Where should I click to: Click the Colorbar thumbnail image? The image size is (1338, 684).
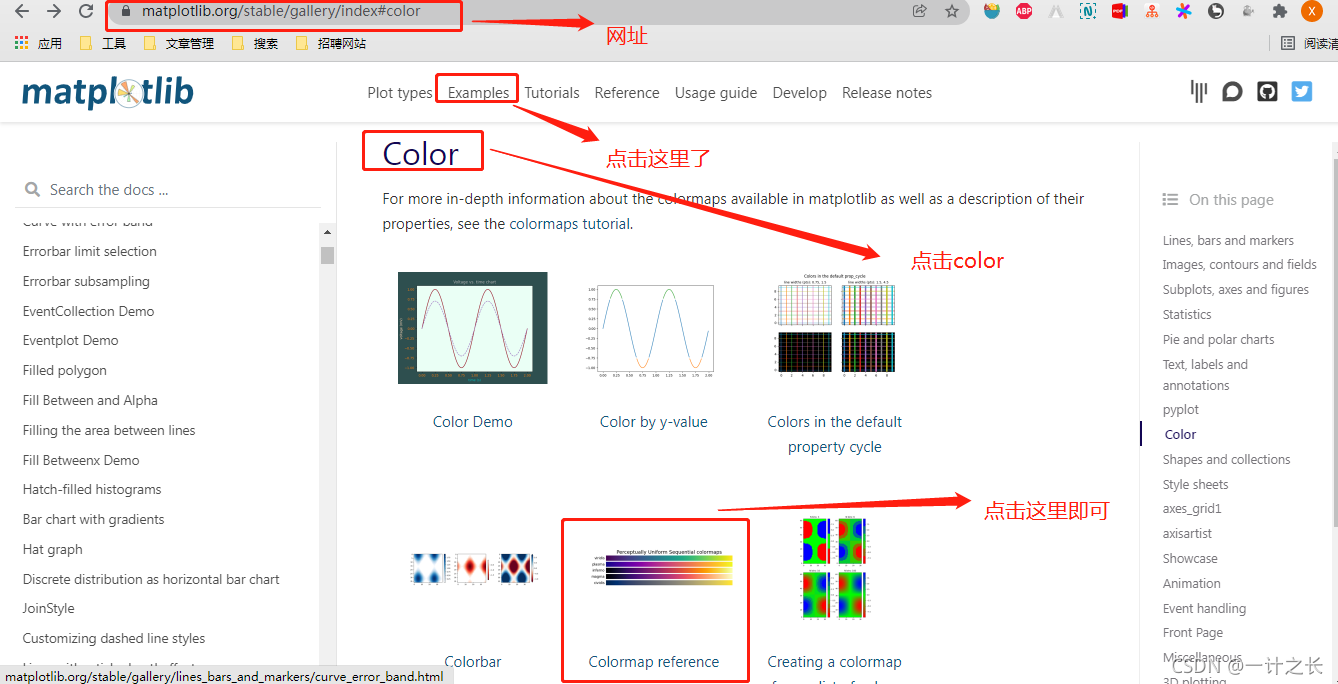[x=473, y=568]
